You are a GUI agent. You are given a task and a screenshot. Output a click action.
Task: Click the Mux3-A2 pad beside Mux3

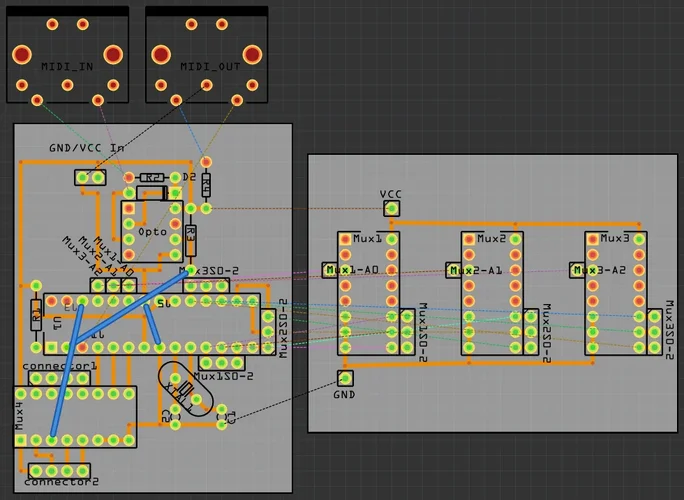(577, 270)
